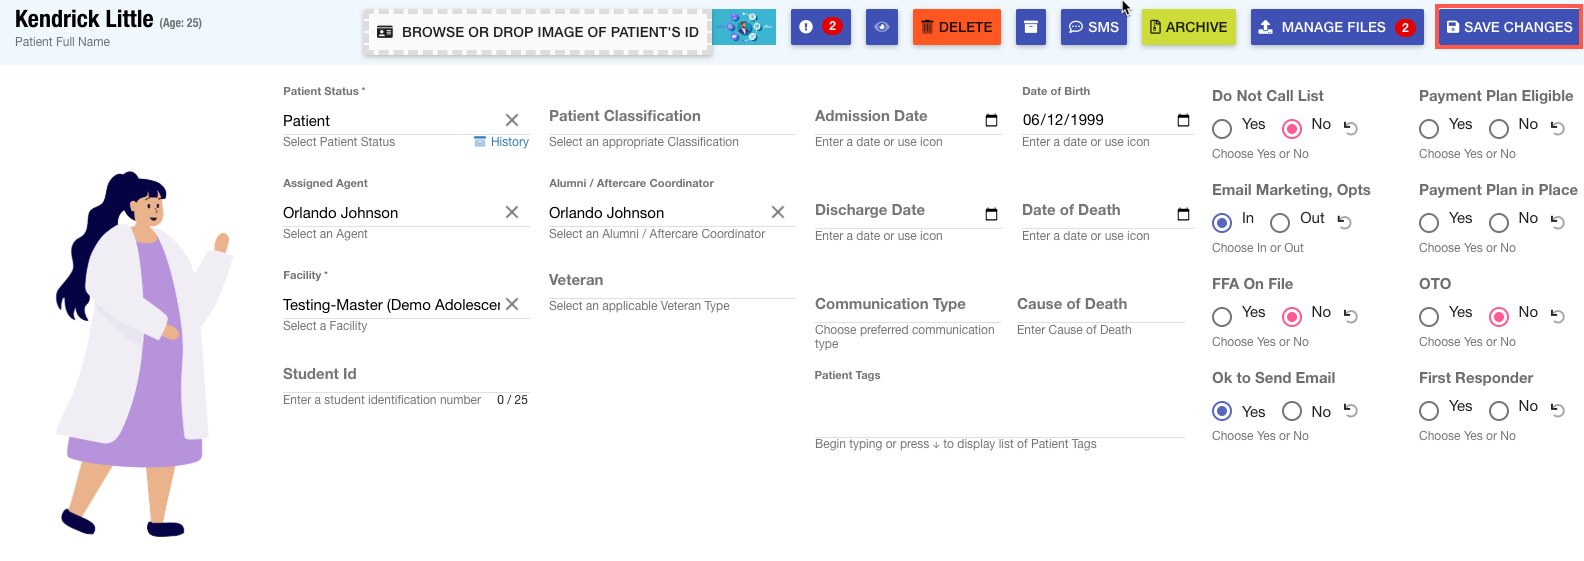
Task: Choose Out for Email Marketing, Opts
Action: (x=1280, y=222)
